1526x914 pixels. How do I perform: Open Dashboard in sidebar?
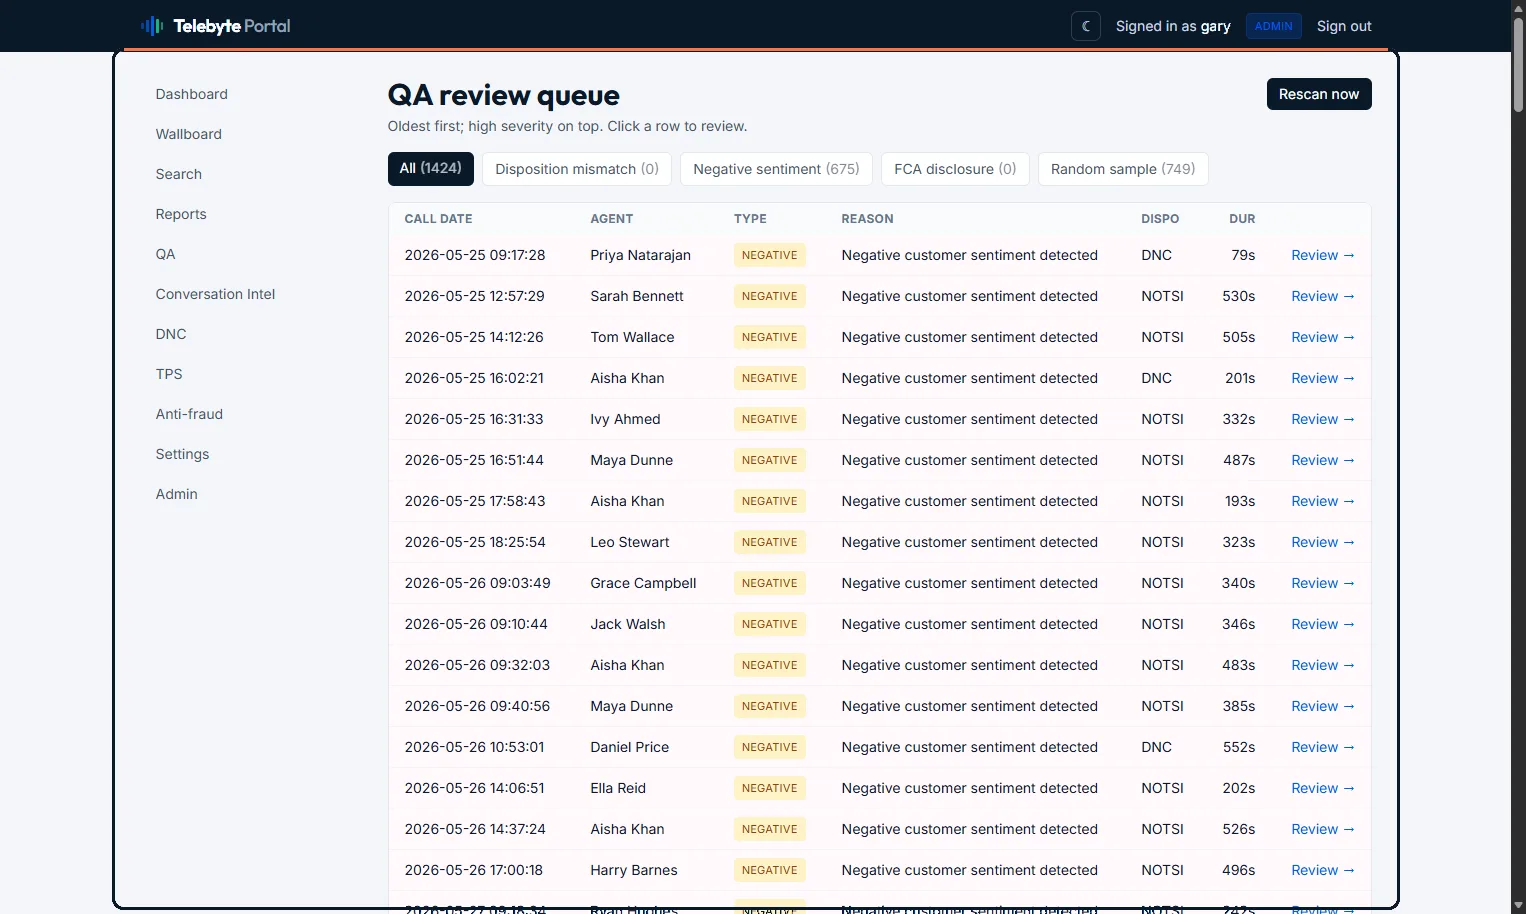coord(192,94)
